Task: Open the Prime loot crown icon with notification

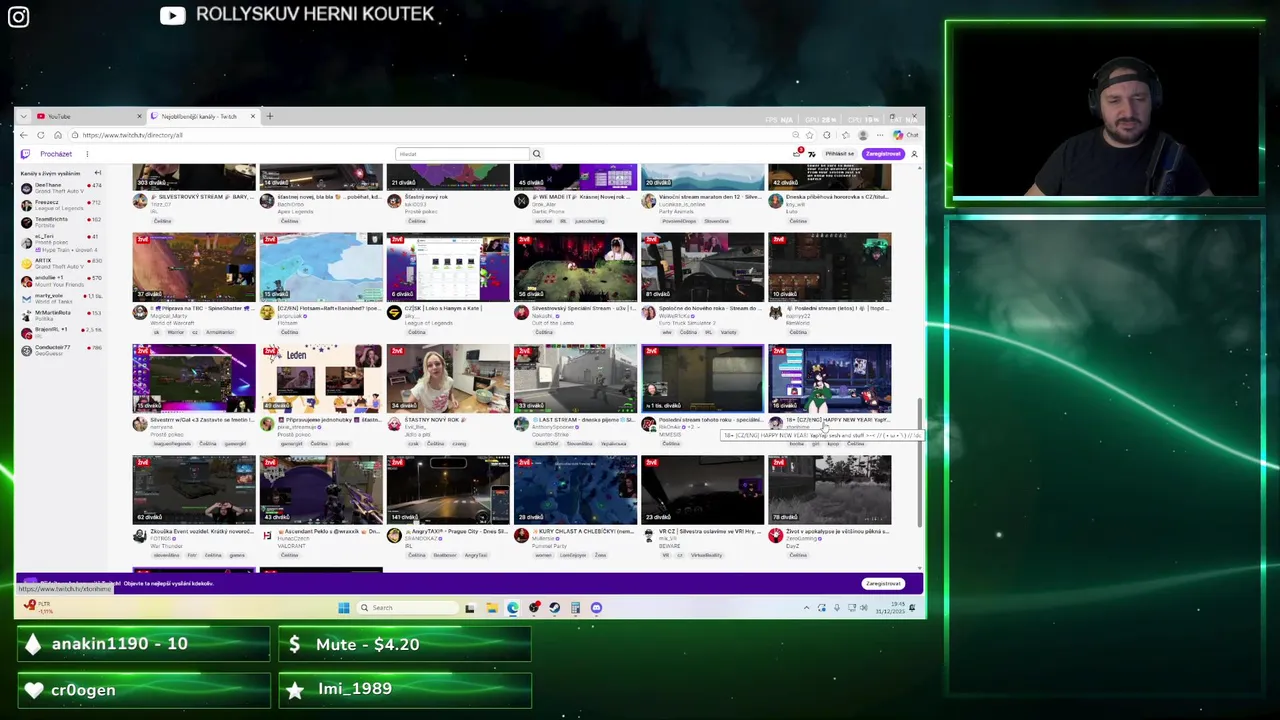Action: point(797,154)
